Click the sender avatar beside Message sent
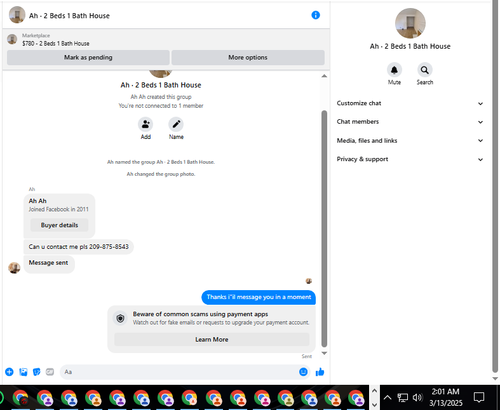The height and width of the screenshot is (410, 500). click(x=14, y=268)
